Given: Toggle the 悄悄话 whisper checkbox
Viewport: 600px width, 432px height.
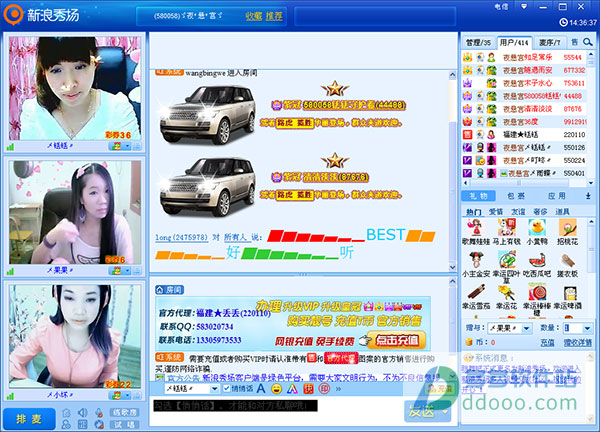Looking at the screenshot, I should [226, 388].
